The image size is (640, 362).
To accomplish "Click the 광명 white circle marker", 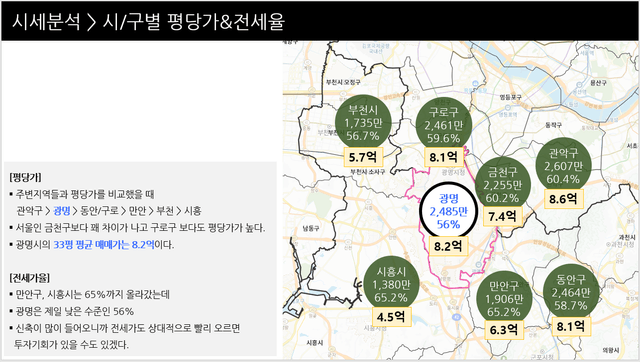I will coord(449,211).
